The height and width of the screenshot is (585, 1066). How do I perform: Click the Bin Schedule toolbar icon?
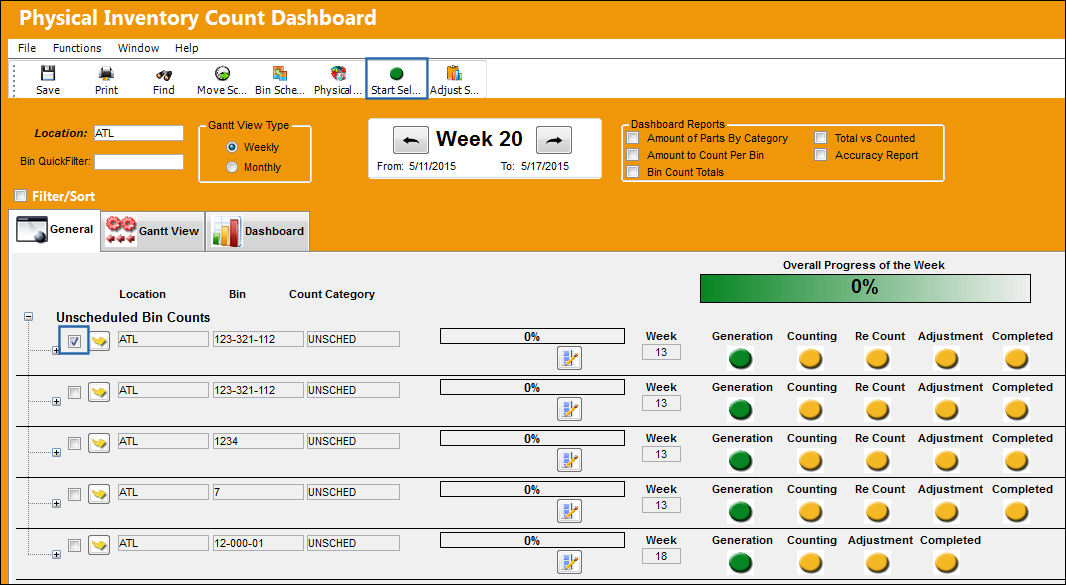[279, 73]
